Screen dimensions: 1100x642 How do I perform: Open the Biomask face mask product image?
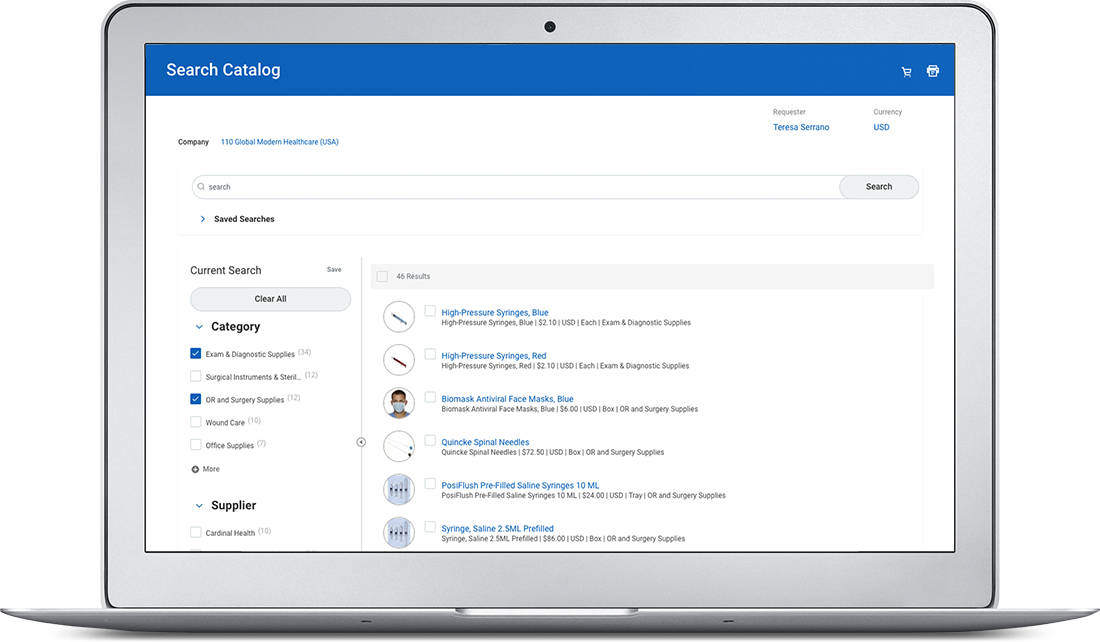(x=399, y=403)
